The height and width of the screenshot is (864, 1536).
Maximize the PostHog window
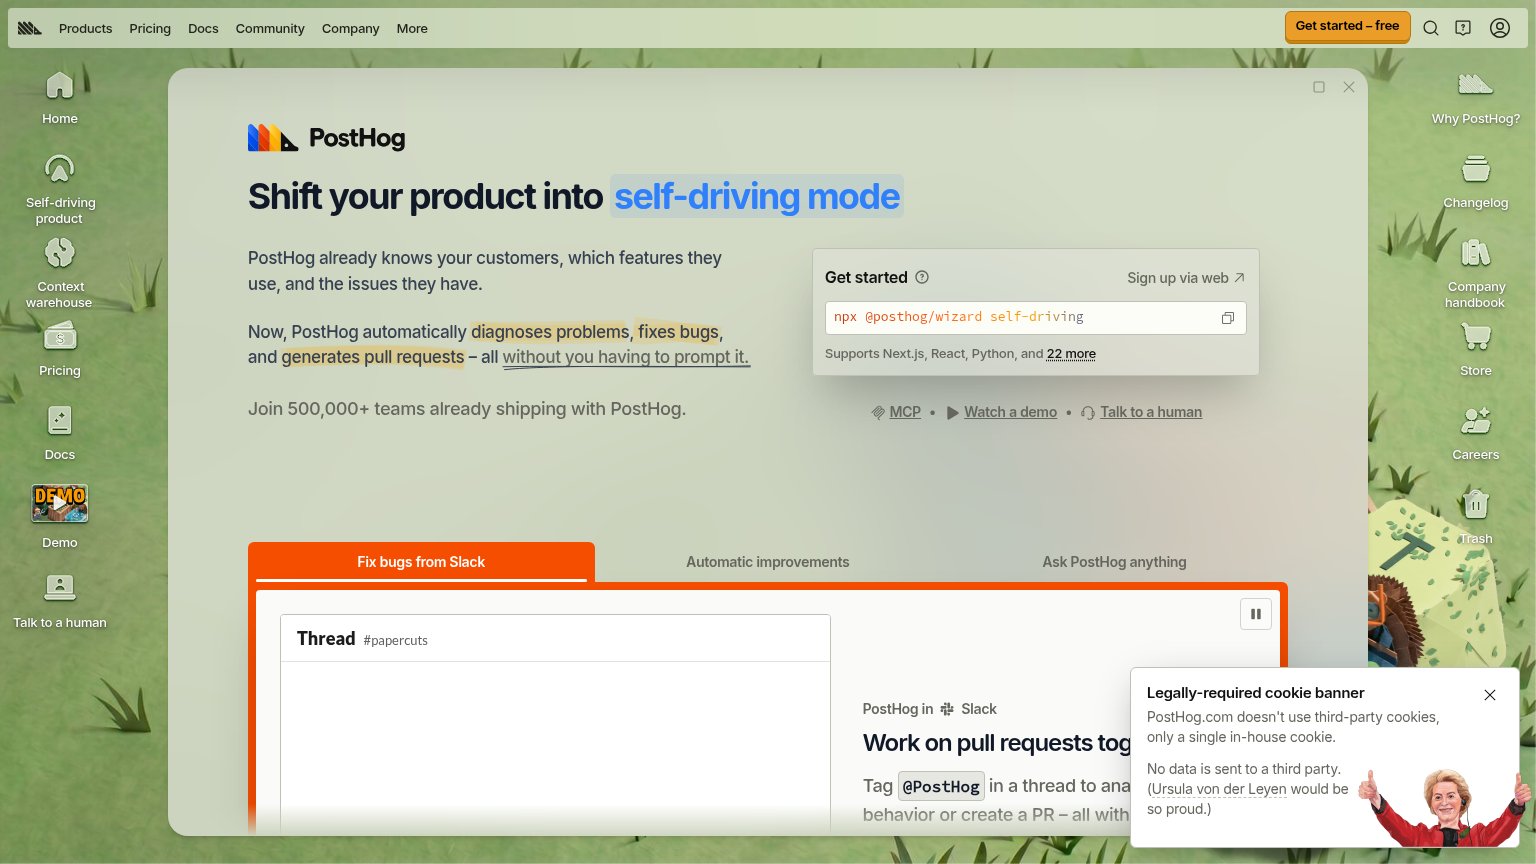click(x=1319, y=87)
